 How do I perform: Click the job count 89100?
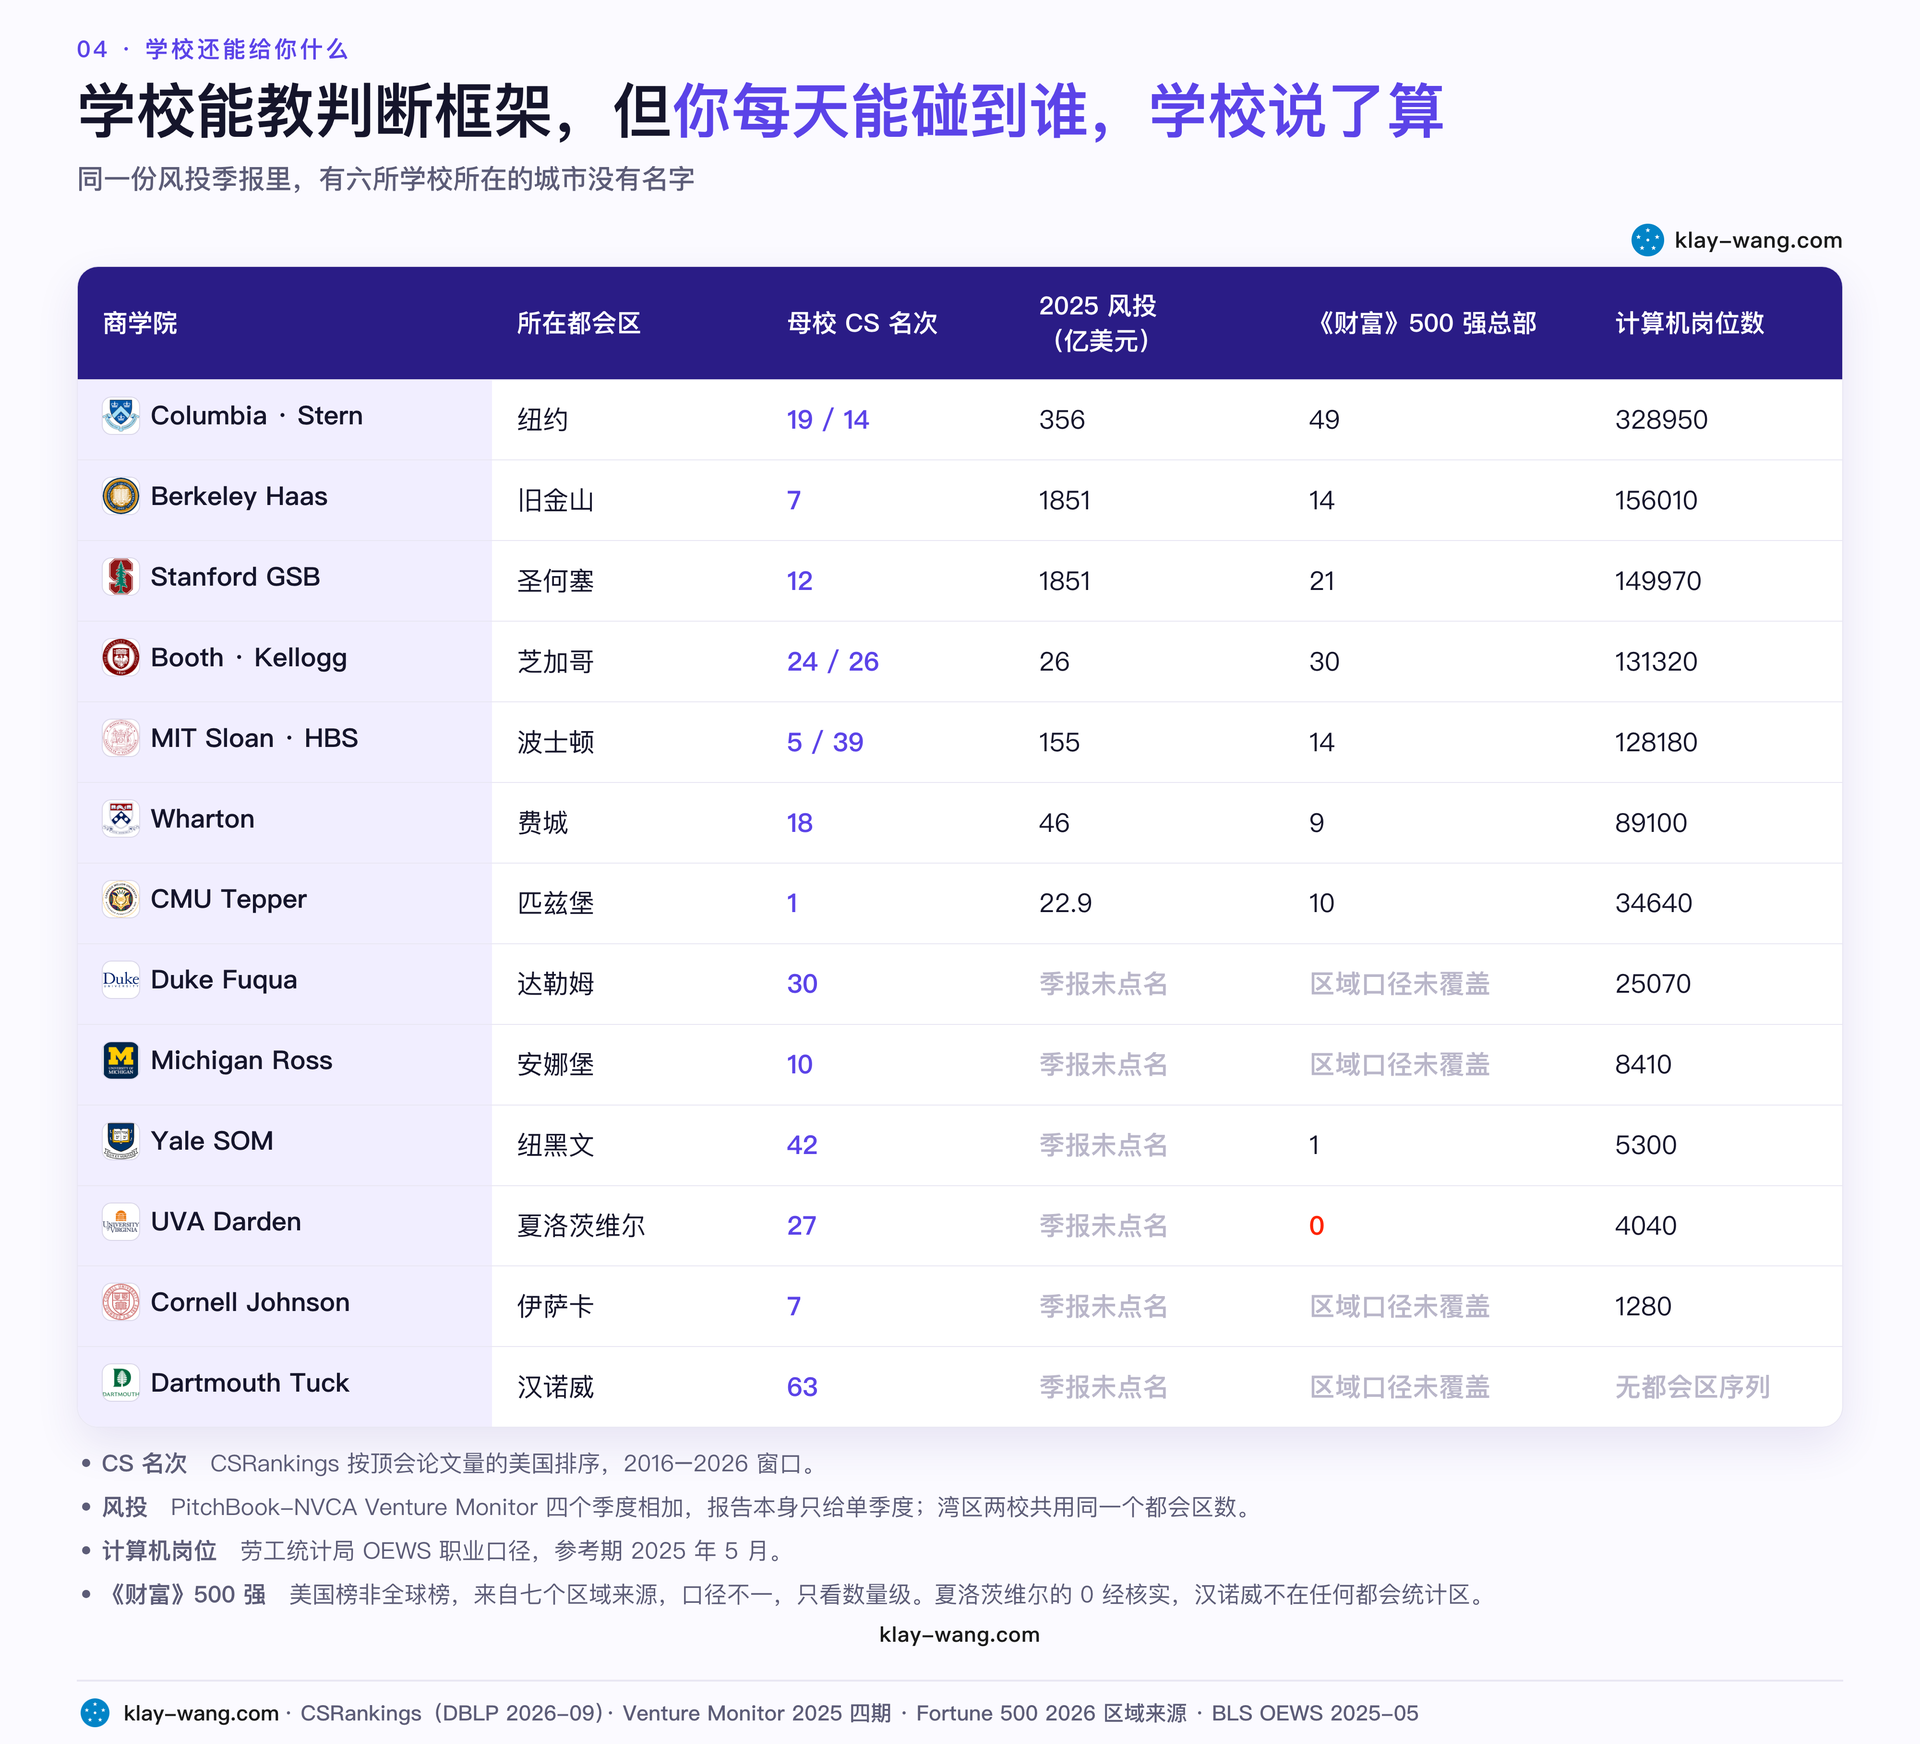coord(1651,823)
